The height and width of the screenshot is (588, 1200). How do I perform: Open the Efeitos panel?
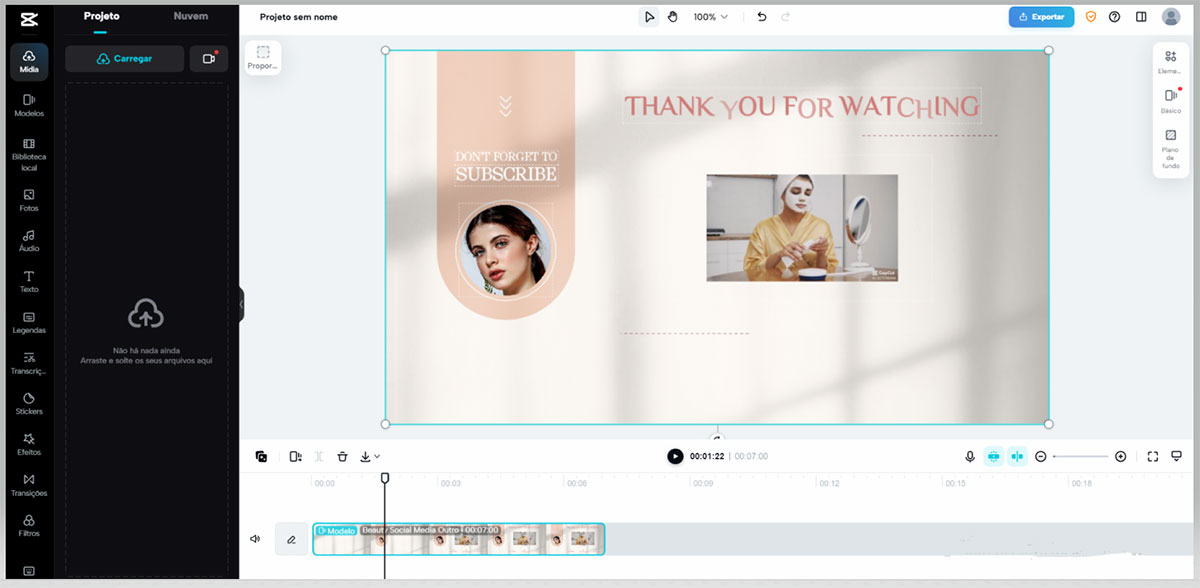click(29, 444)
